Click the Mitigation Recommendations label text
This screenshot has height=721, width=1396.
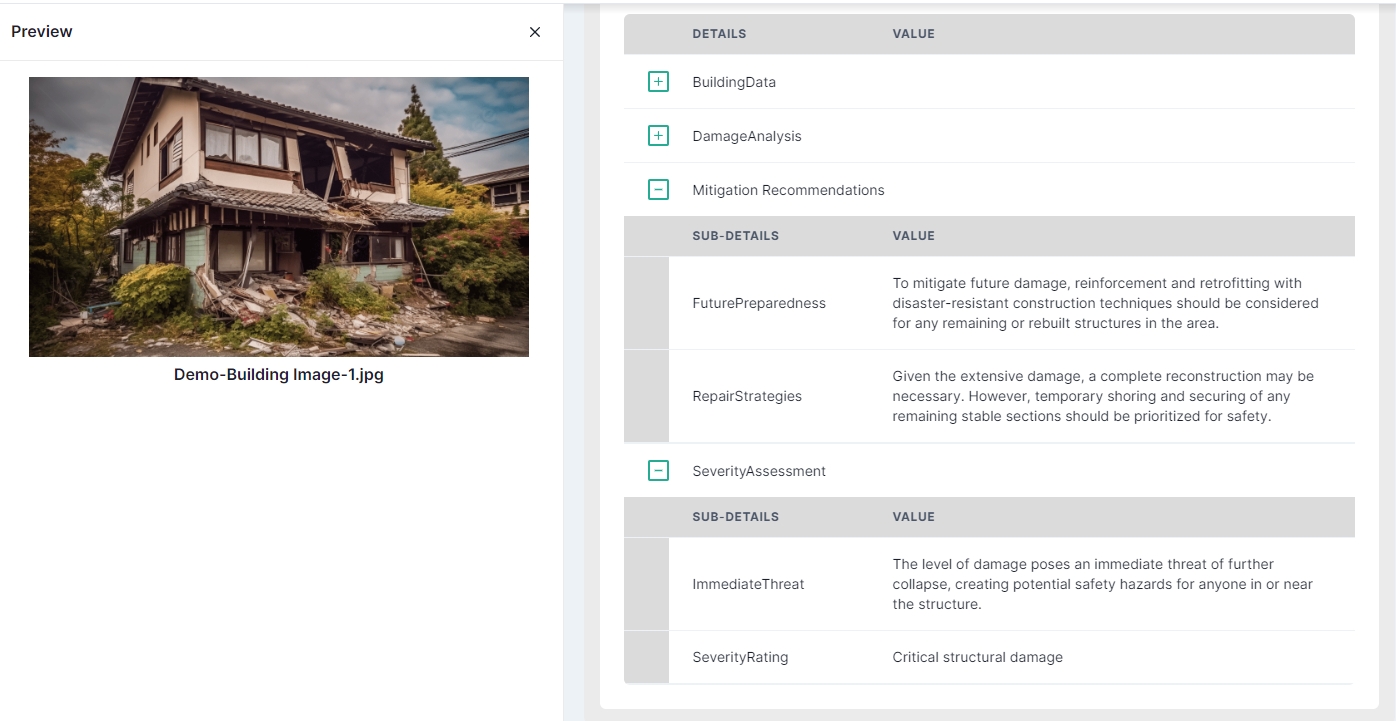coord(788,190)
